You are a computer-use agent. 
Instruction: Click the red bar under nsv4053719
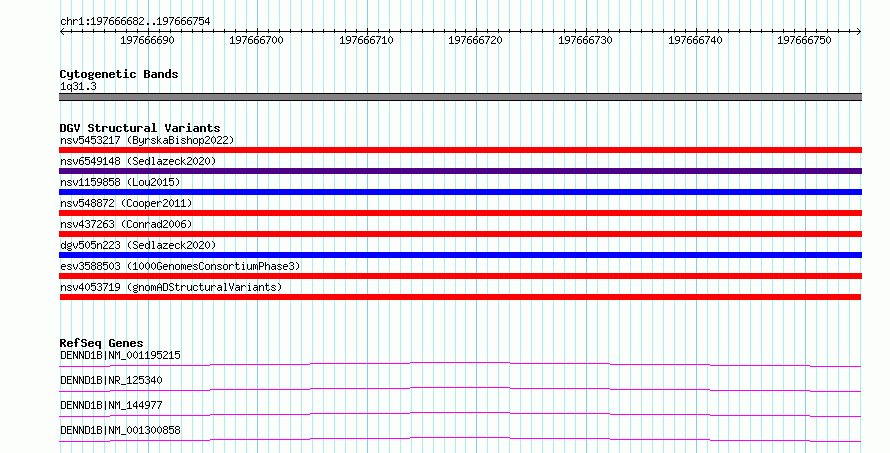(460, 297)
